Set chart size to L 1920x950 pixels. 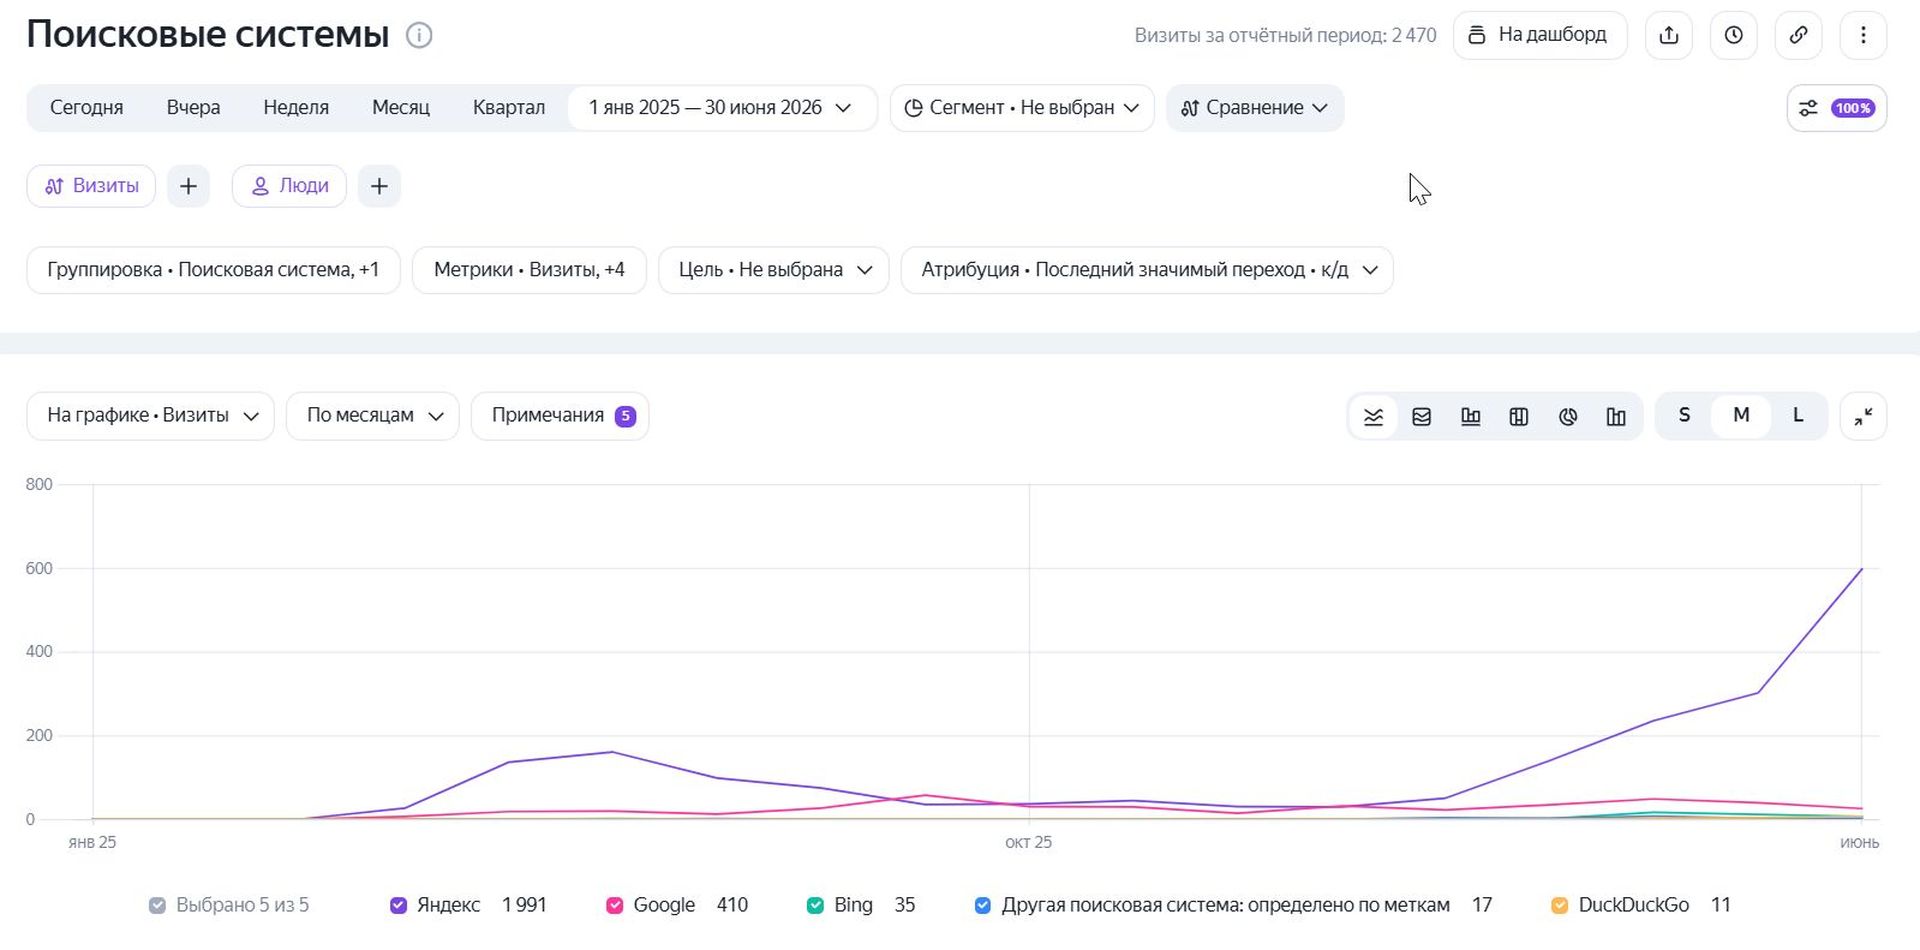coord(1797,416)
